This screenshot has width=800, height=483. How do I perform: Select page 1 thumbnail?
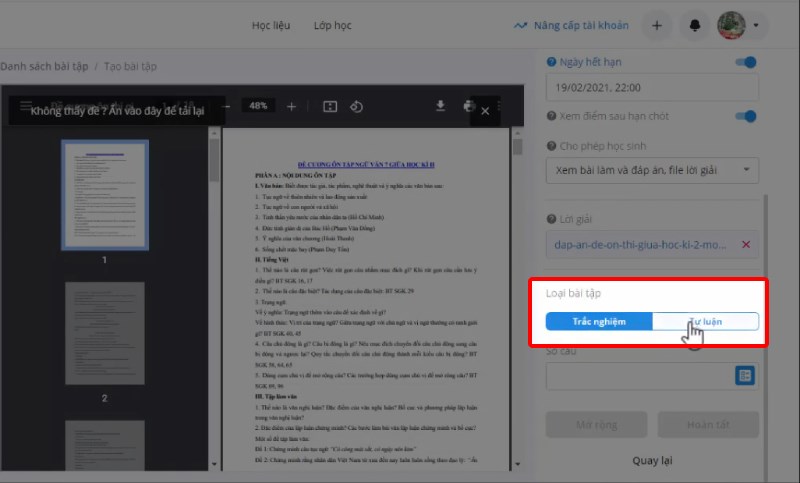(x=105, y=195)
